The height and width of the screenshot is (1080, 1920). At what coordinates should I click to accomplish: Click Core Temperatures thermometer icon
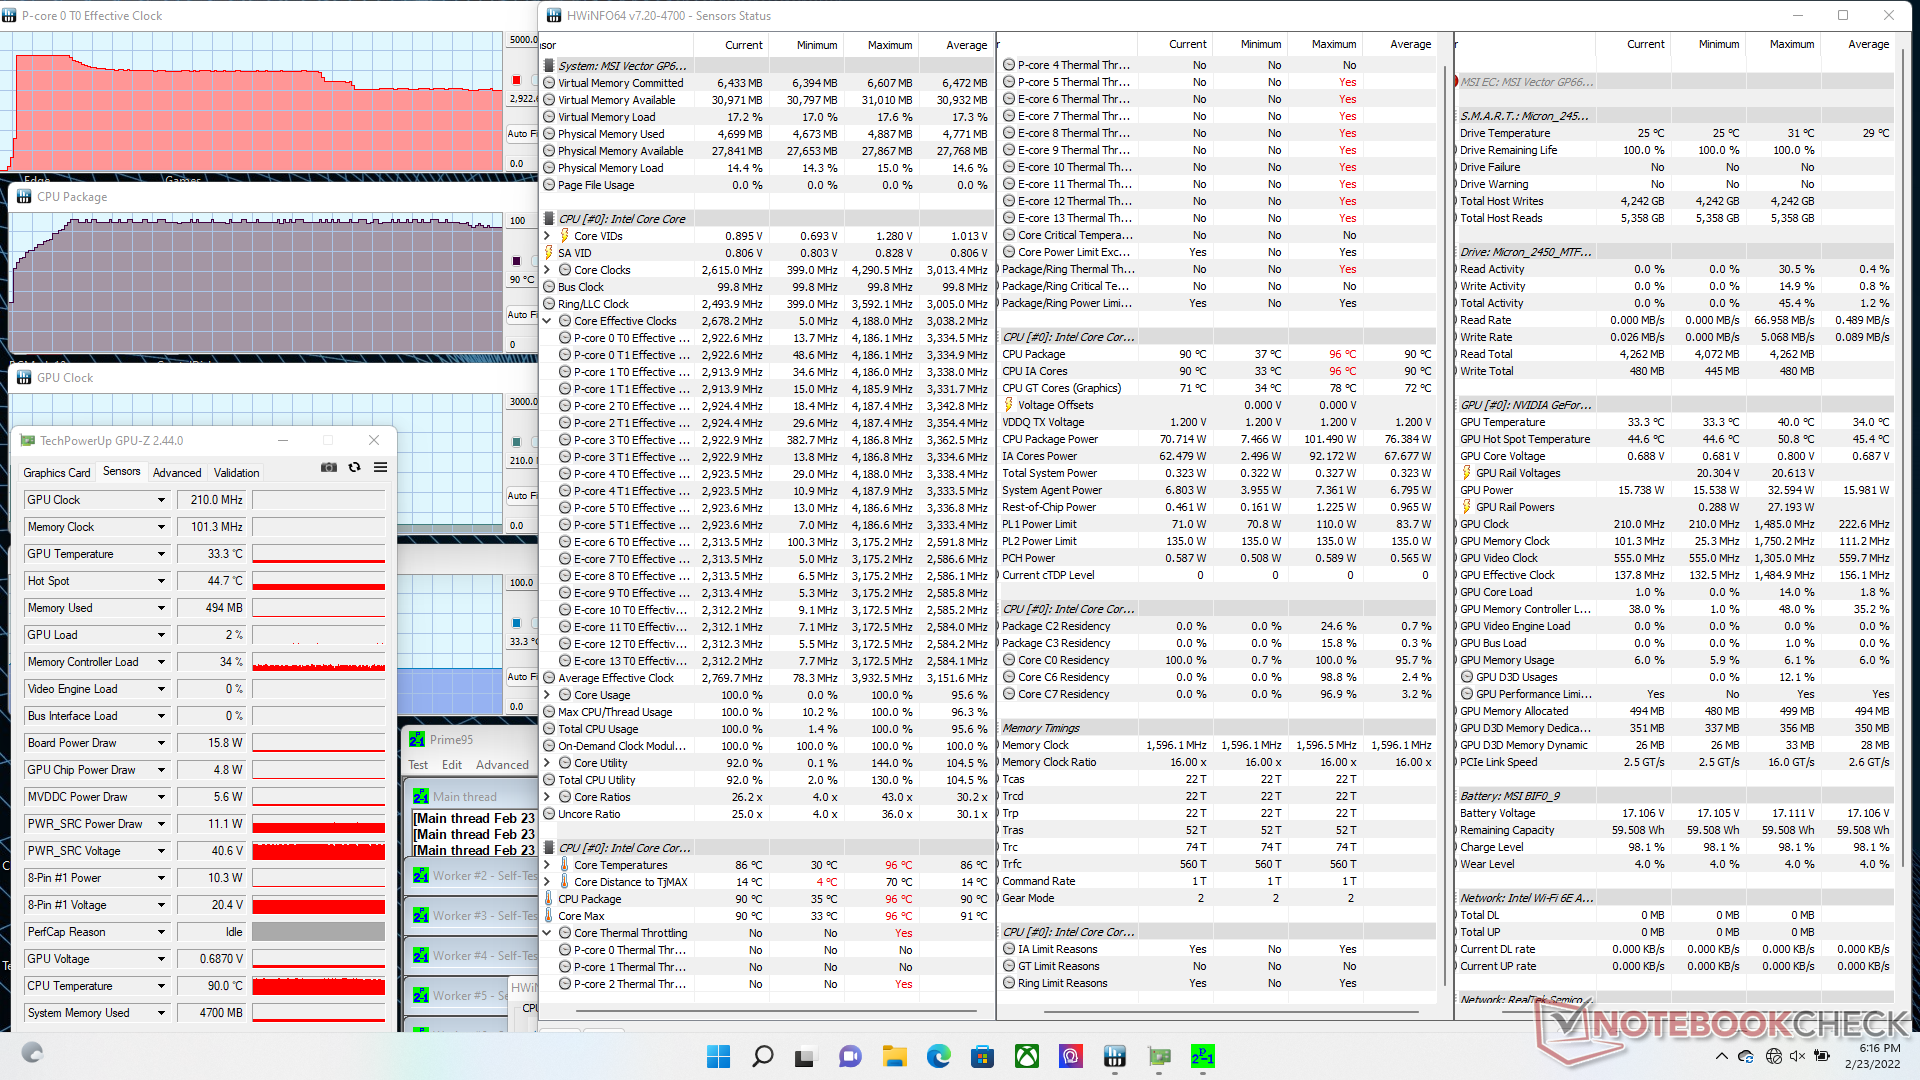(x=565, y=865)
